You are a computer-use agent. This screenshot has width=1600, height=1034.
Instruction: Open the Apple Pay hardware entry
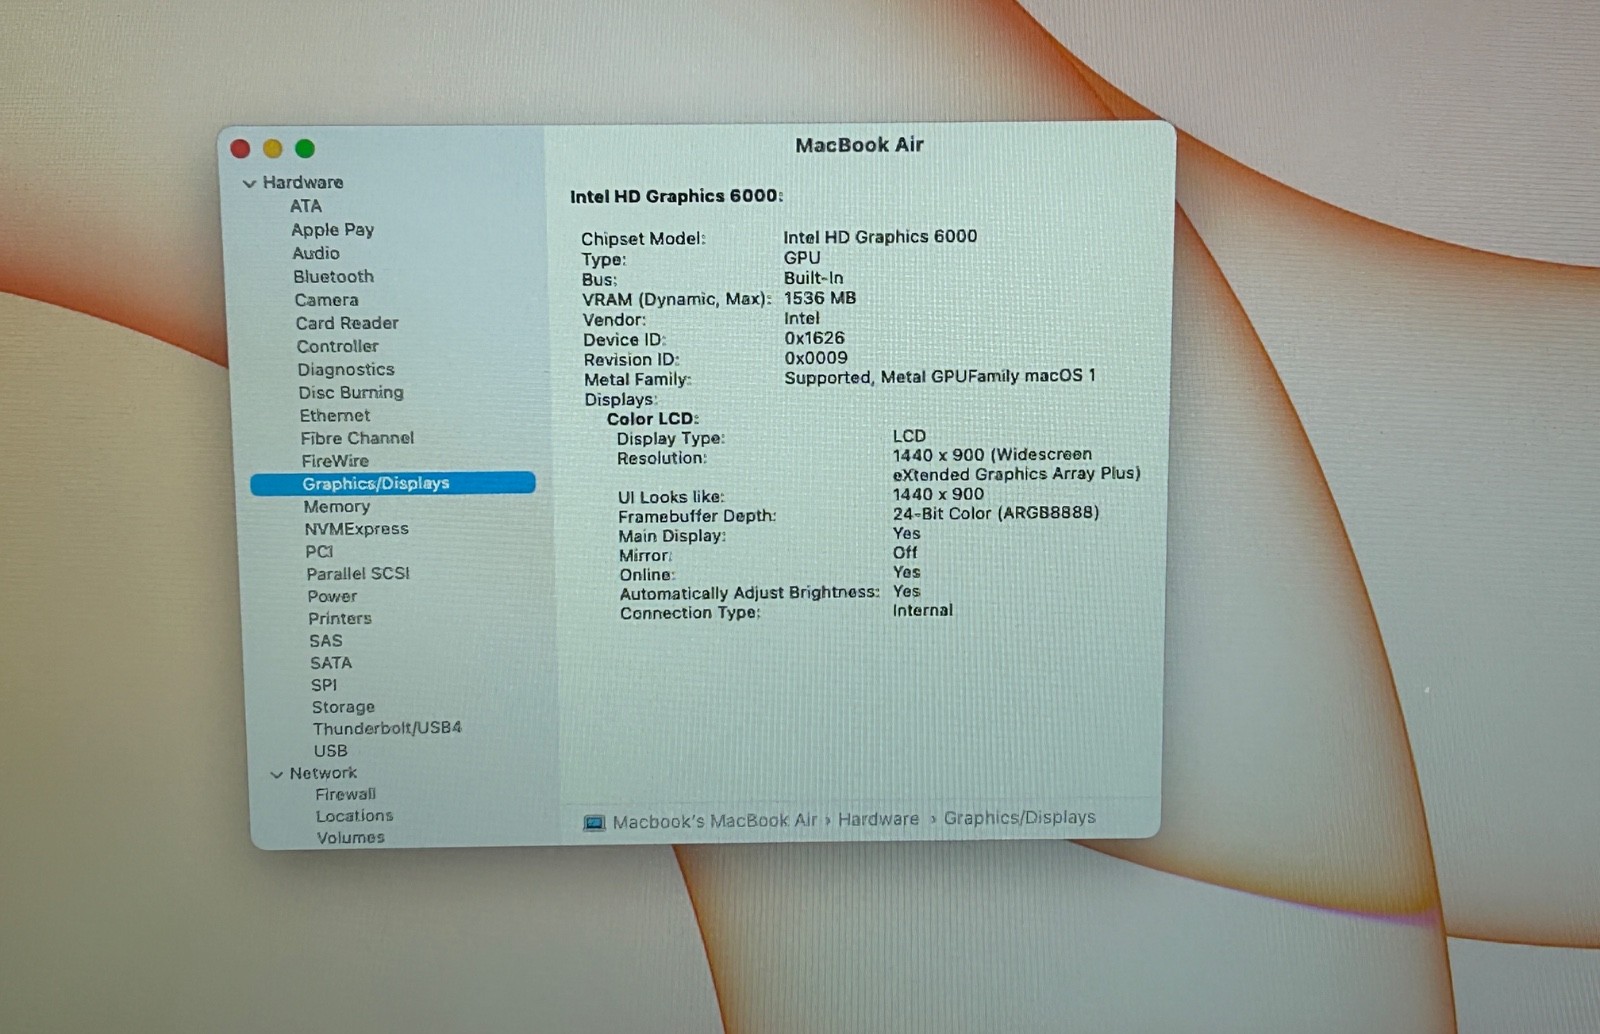point(333,230)
